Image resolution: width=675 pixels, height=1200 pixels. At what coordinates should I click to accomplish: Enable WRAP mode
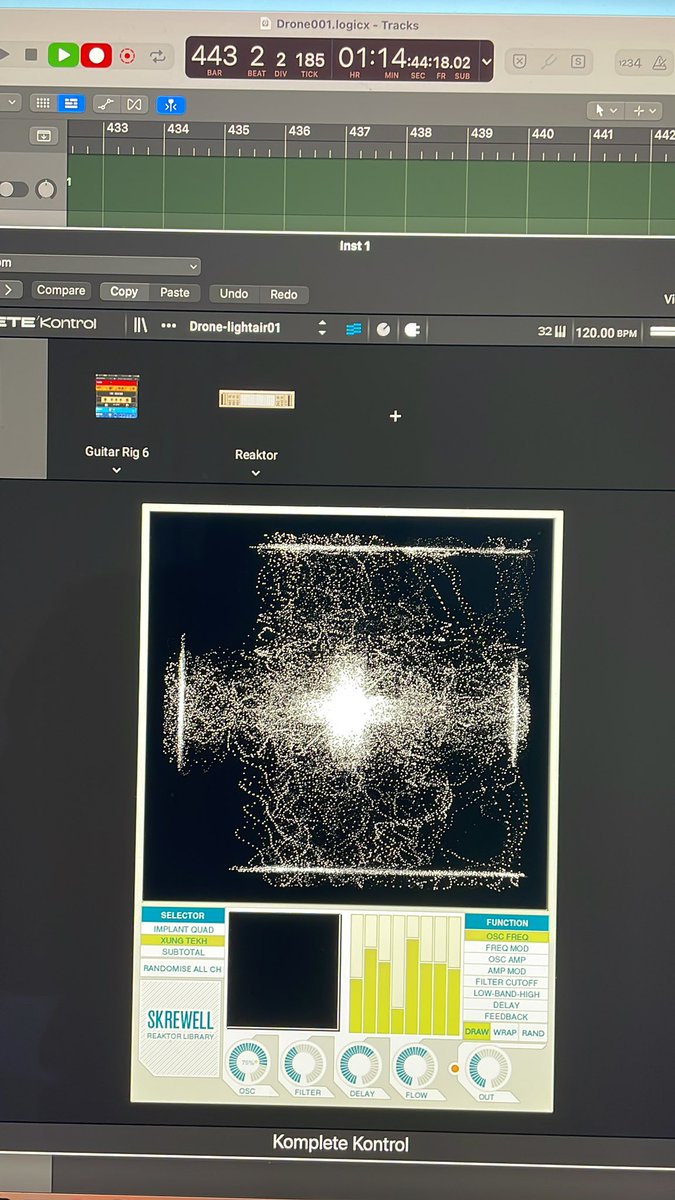(505, 1033)
